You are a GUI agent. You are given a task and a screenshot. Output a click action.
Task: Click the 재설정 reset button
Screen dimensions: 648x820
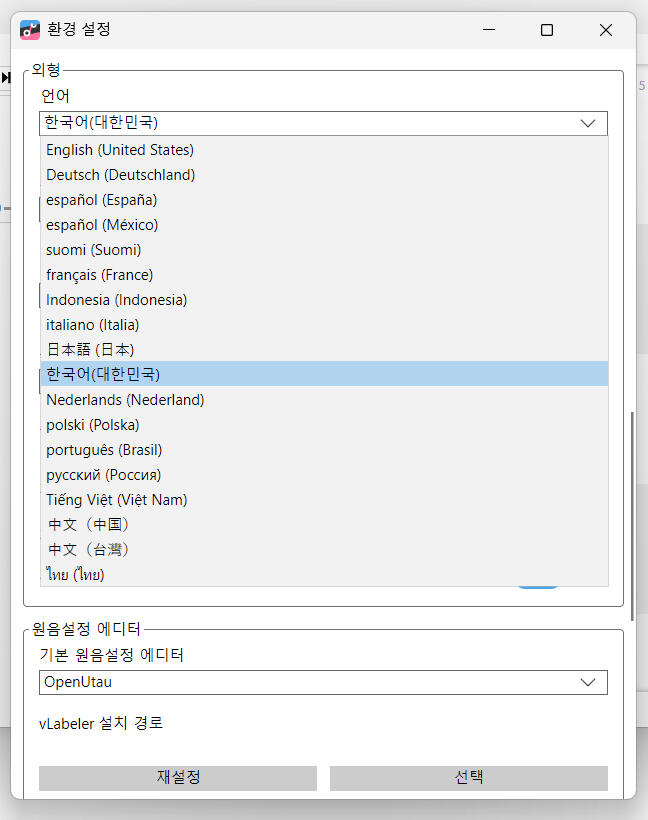pyautogui.click(x=178, y=778)
